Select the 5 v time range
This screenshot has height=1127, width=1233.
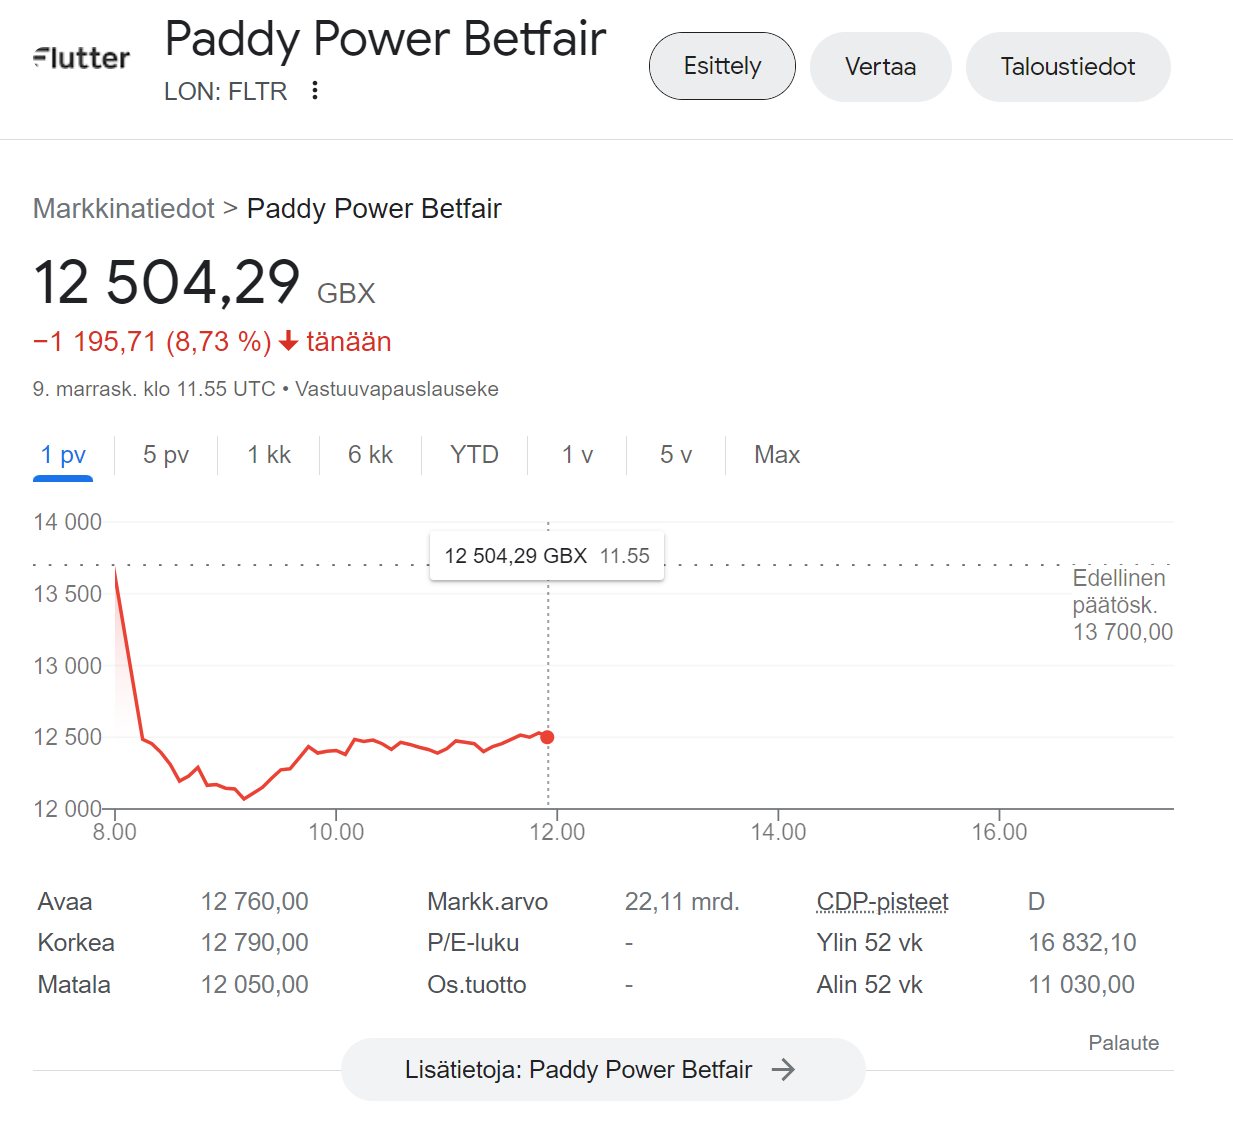point(676,455)
